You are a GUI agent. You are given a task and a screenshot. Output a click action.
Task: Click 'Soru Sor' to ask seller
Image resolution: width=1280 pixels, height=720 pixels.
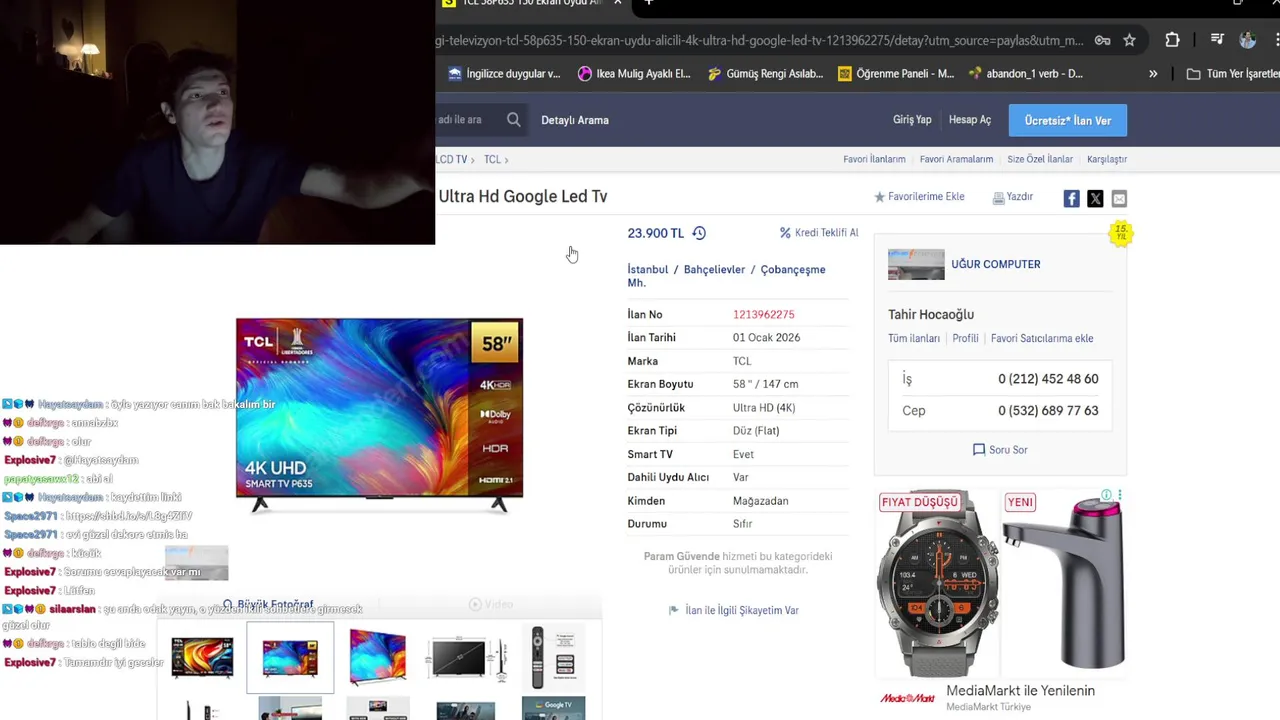click(x=1000, y=450)
